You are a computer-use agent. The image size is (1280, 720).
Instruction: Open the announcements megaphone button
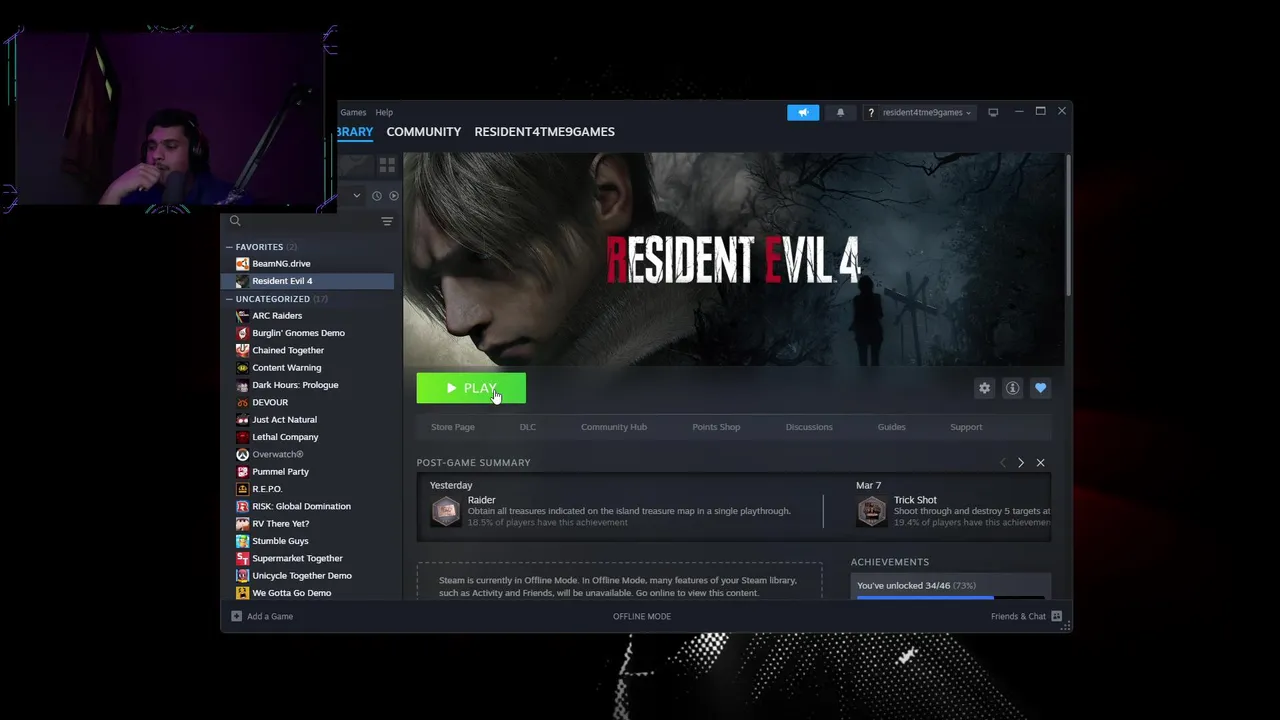(x=803, y=112)
